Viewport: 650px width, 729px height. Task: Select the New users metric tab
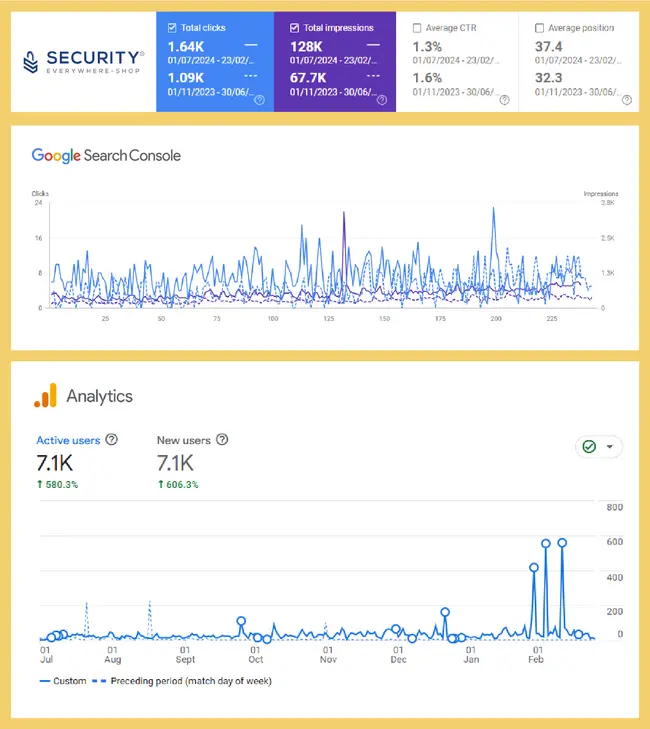pyautogui.click(x=184, y=440)
